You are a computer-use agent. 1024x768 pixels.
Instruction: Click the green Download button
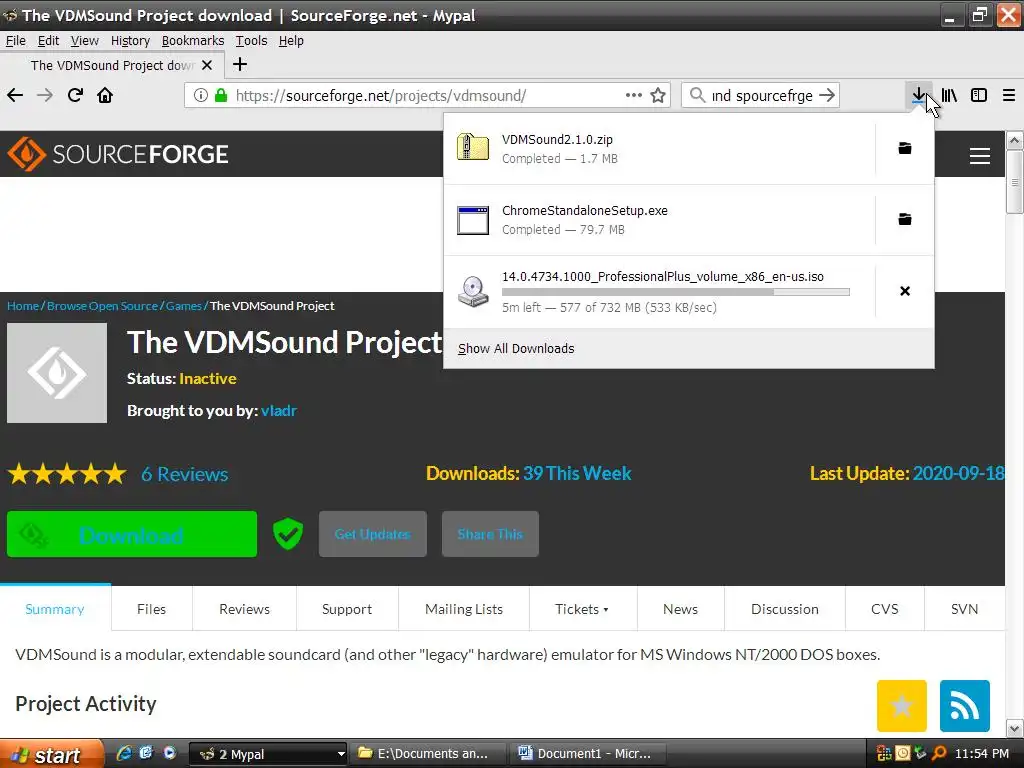pos(132,534)
